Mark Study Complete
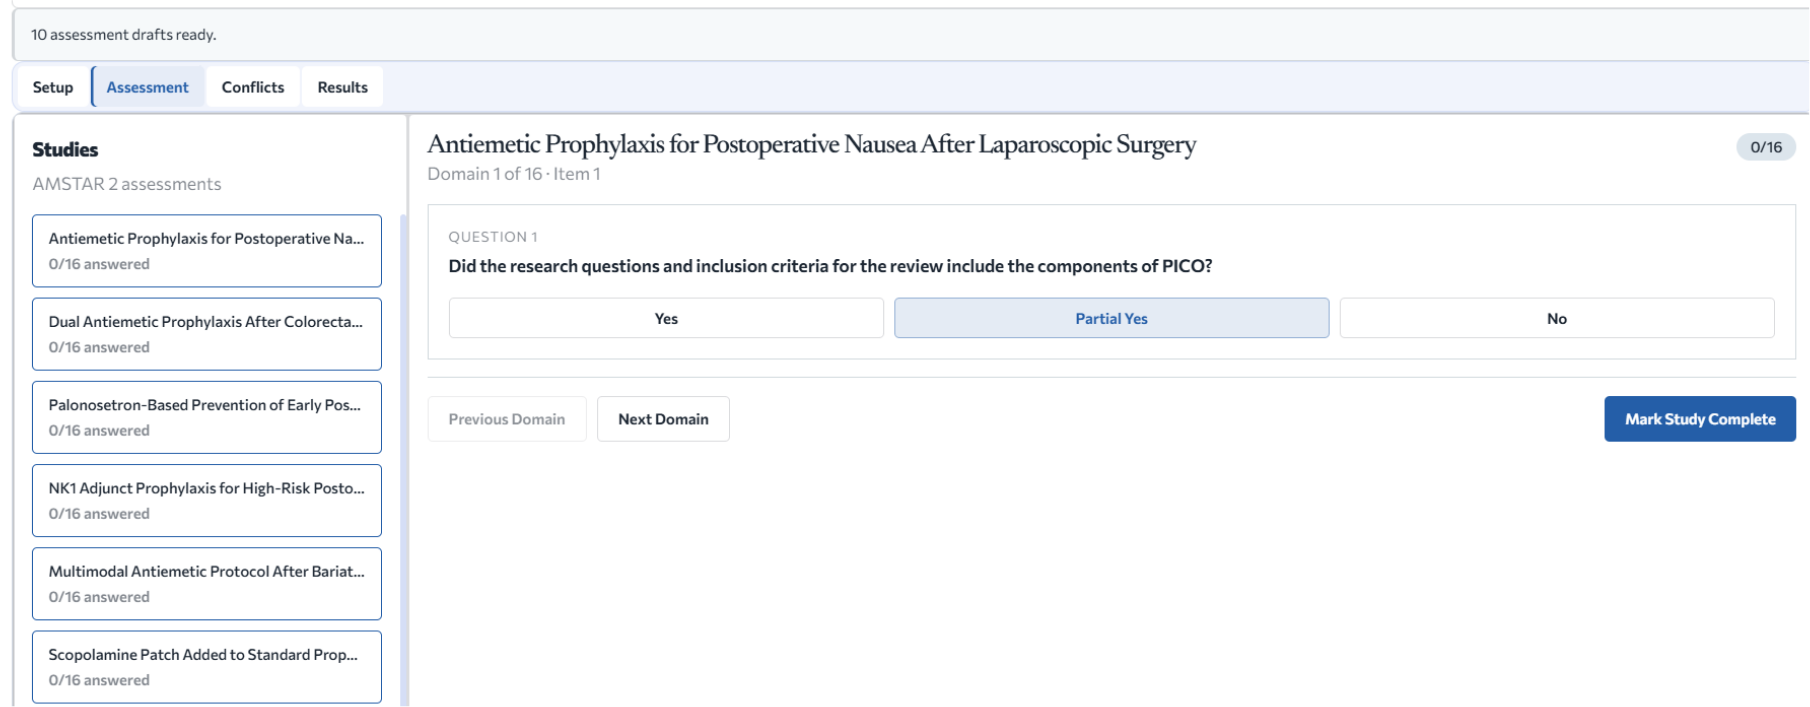Screen dimensions: 1810x707 (1700, 419)
